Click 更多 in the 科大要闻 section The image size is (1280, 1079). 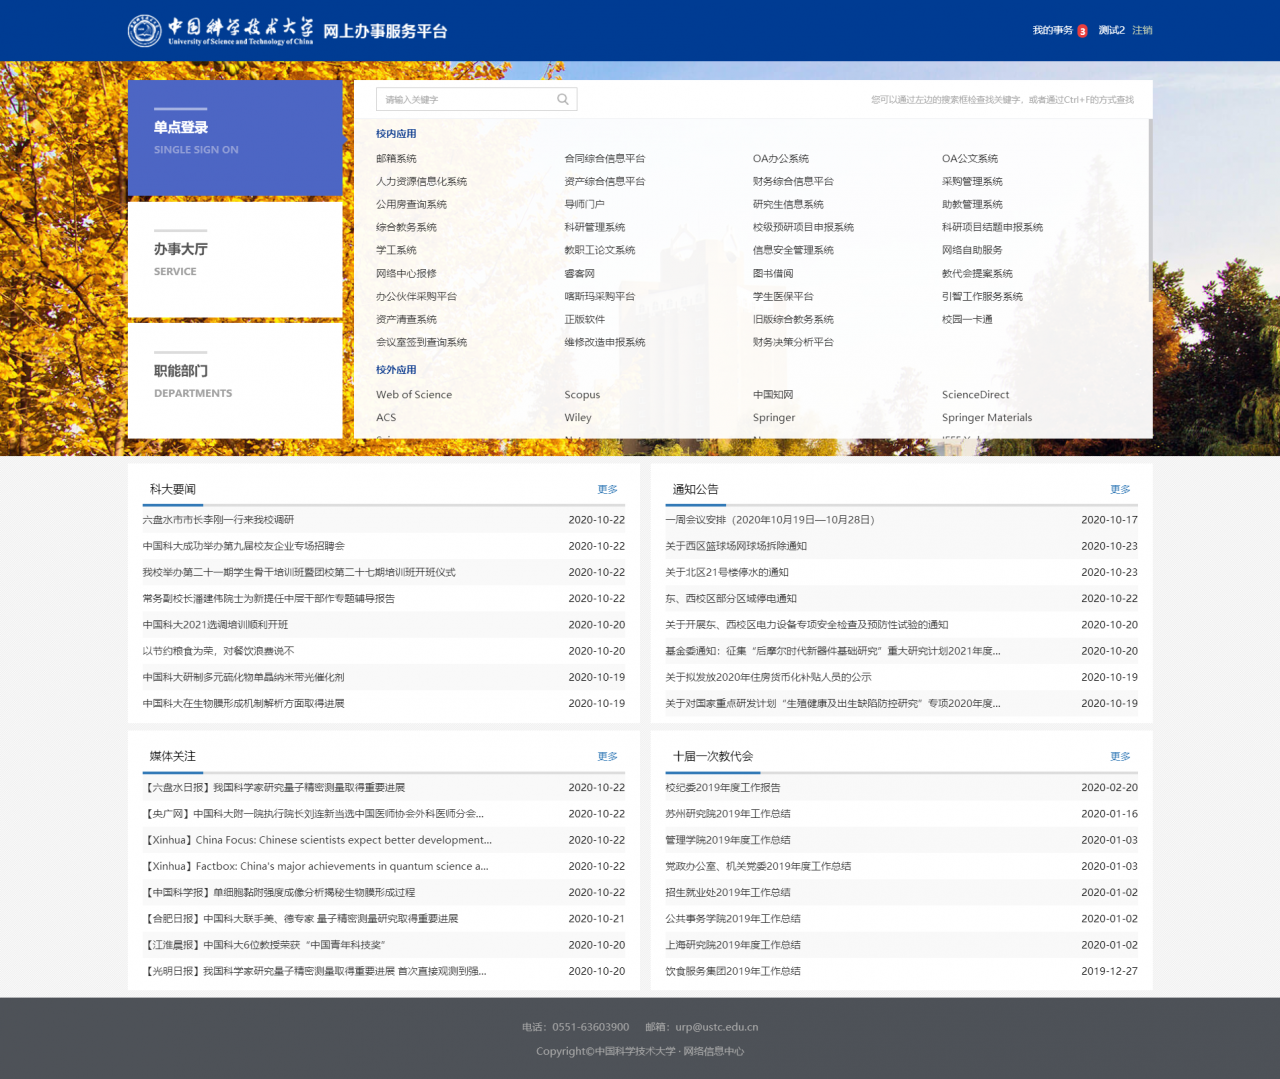(607, 489)
